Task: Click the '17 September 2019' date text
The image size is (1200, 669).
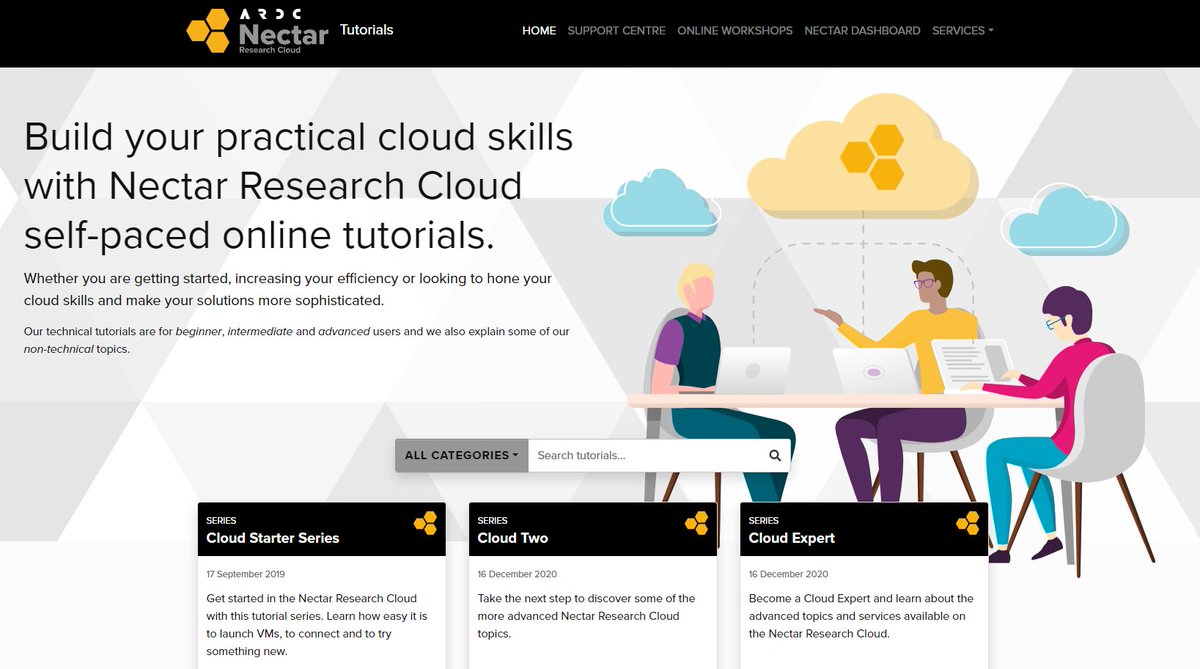Action: pyautogui.click(x=246, y=575)
